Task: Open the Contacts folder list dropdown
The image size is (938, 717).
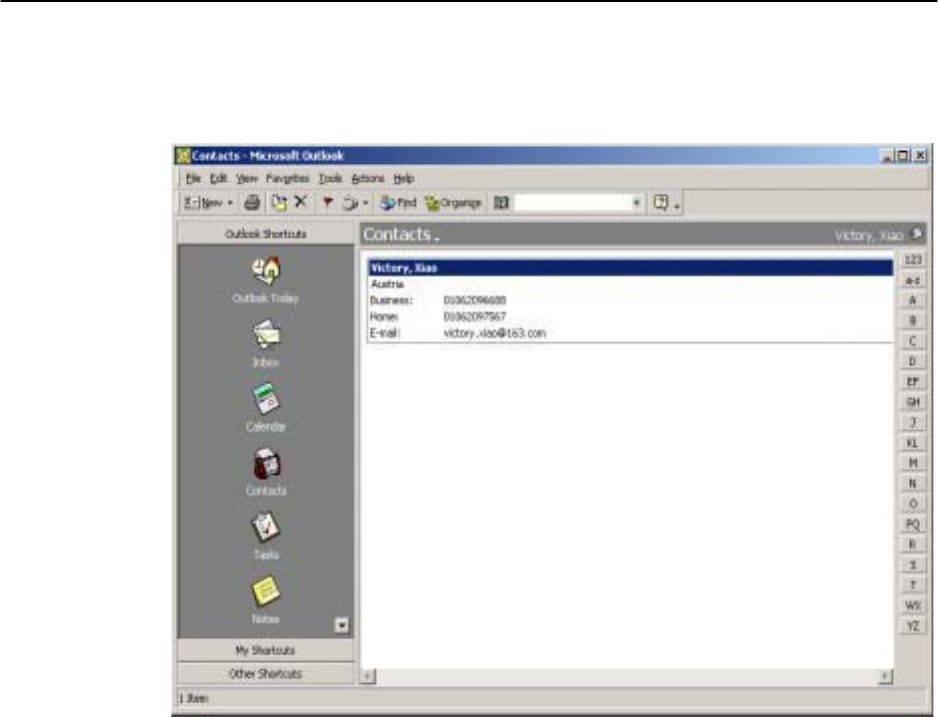Action: click(437, 237)
